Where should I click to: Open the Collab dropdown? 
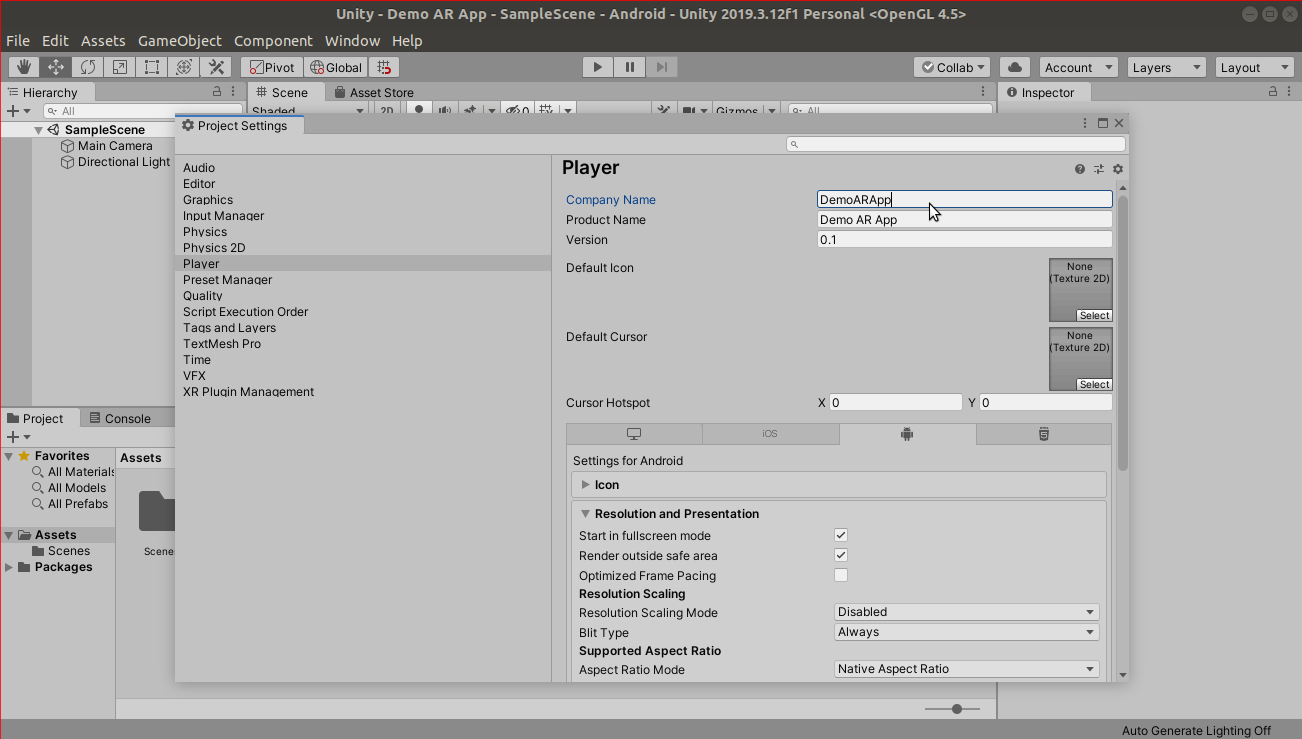(x=952, y=67)
